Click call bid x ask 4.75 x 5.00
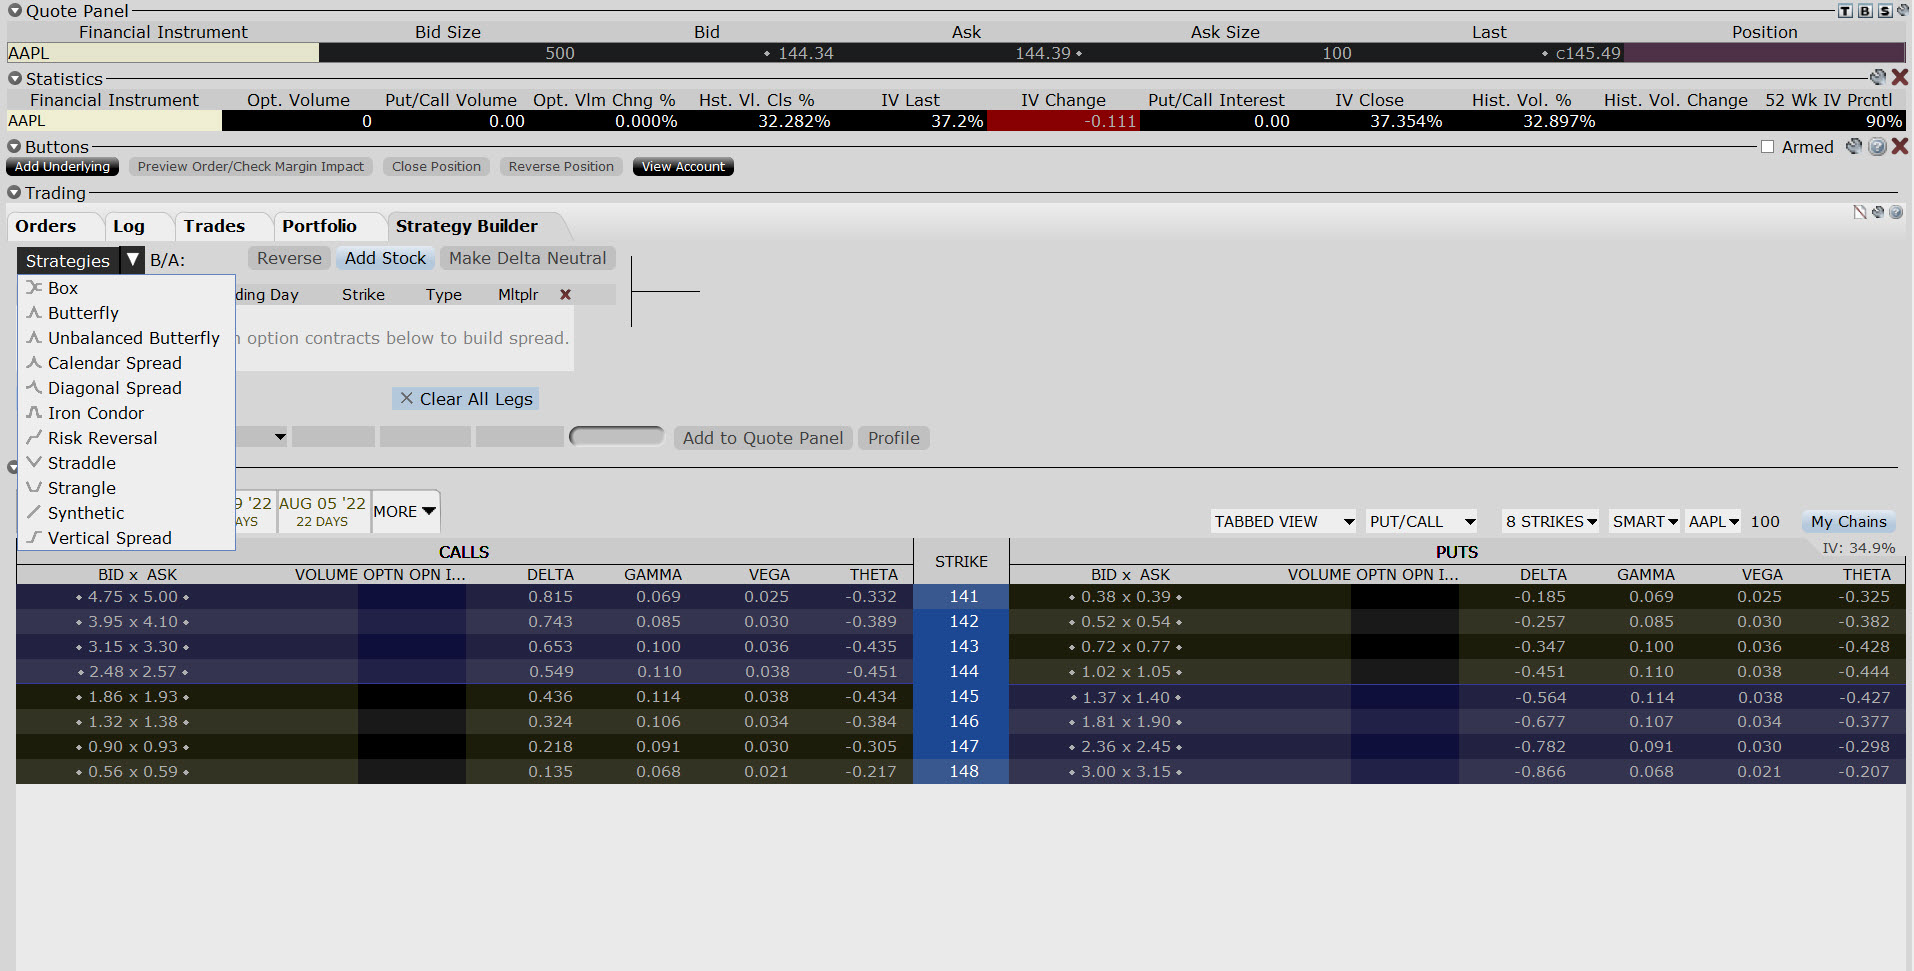 tap(133, 596)
